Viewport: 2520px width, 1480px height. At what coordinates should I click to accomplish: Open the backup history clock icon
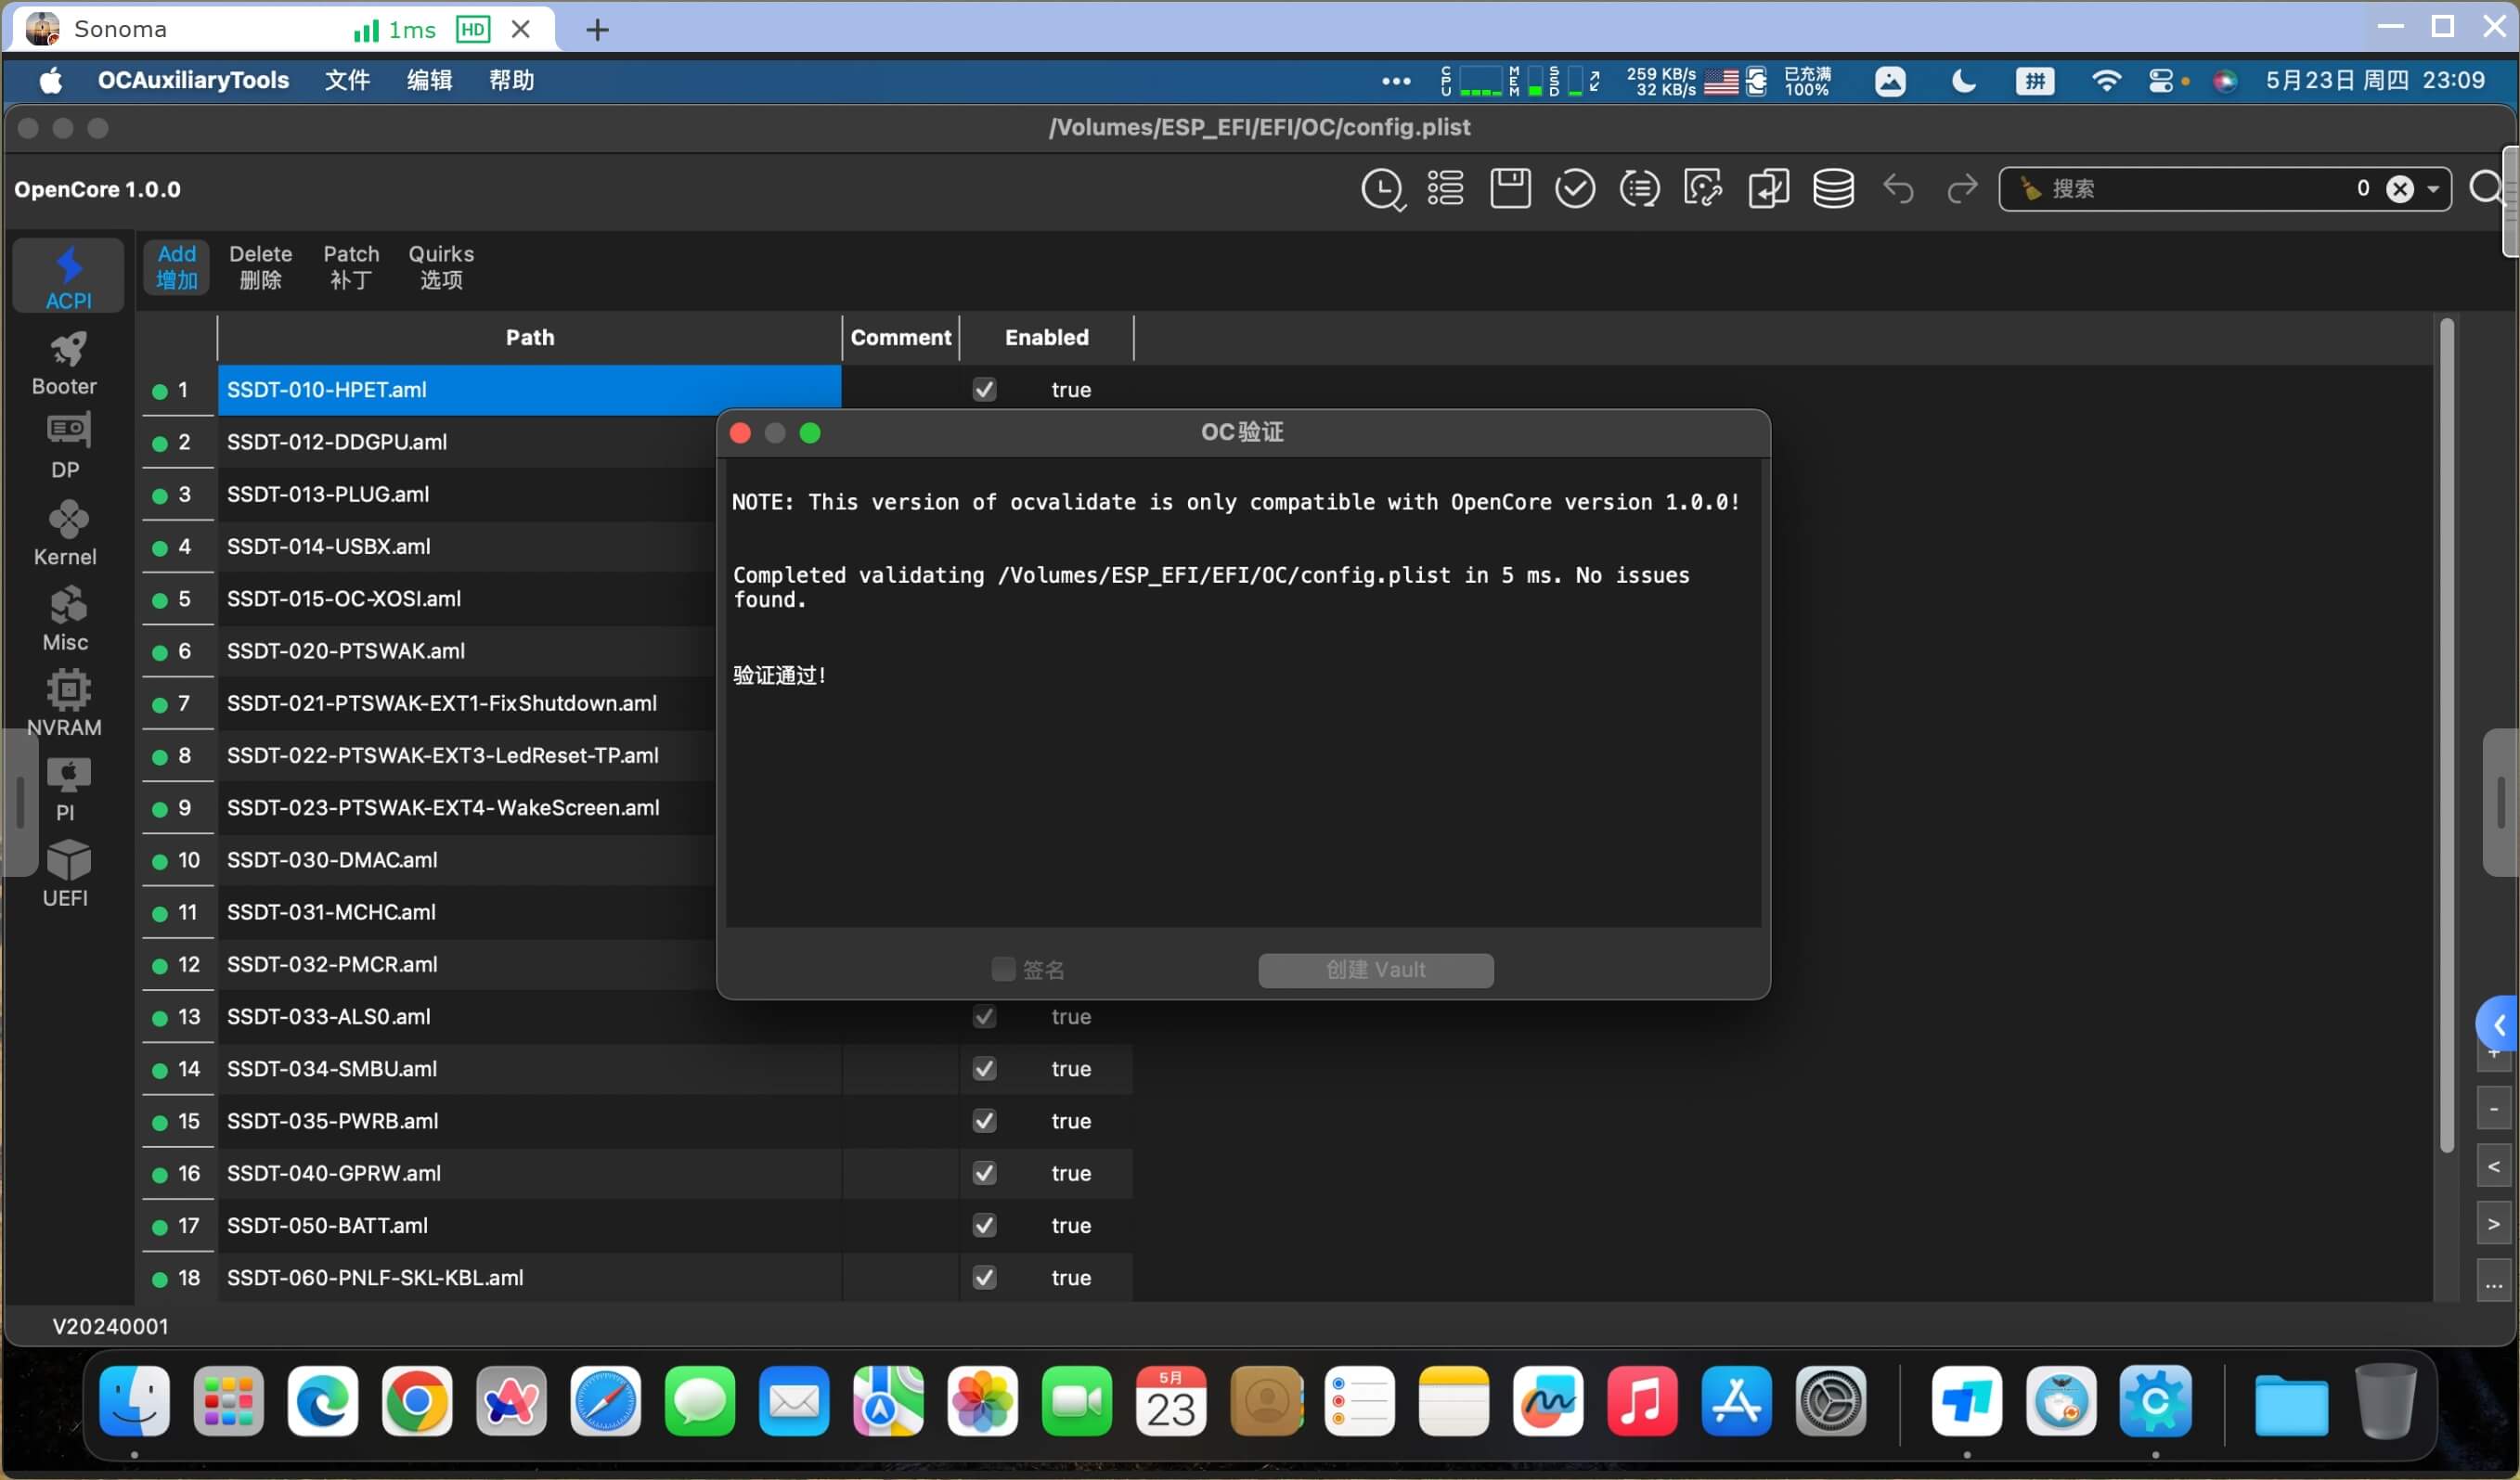(1383, 189)
